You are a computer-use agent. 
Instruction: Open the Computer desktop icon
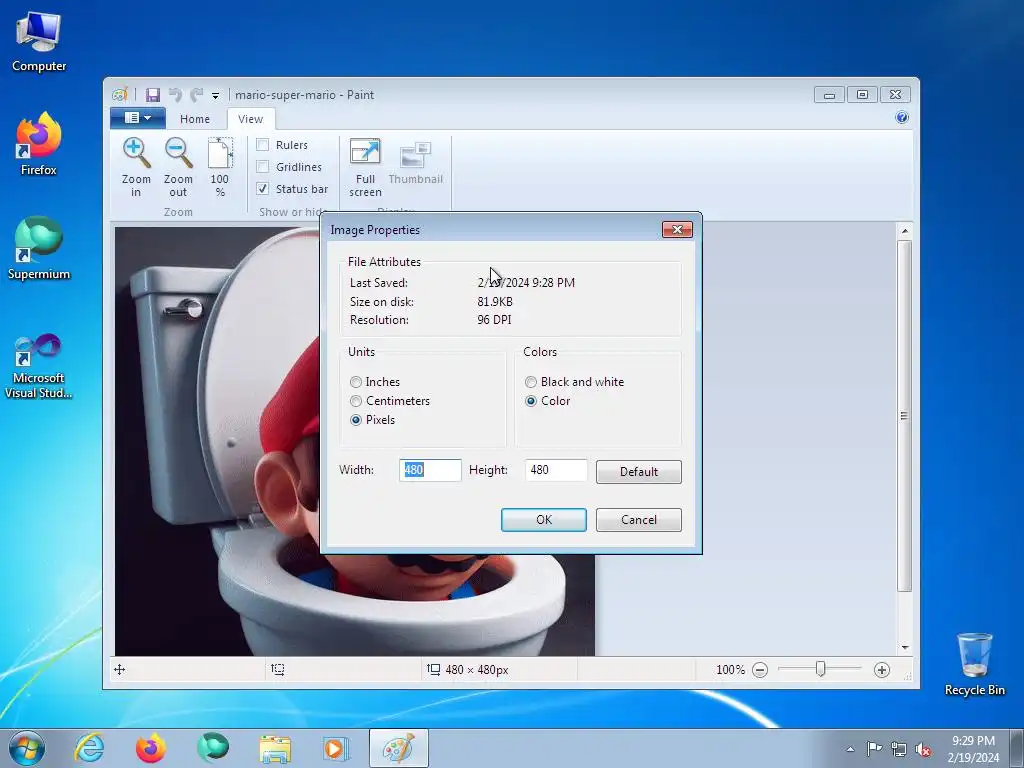[39, 42]
